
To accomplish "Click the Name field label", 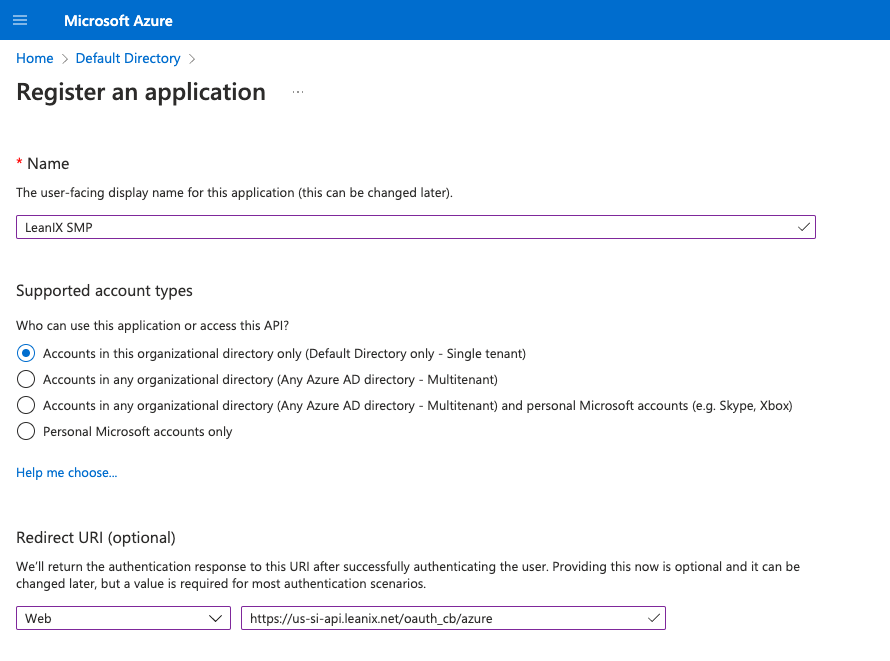I will pos(48,163).
